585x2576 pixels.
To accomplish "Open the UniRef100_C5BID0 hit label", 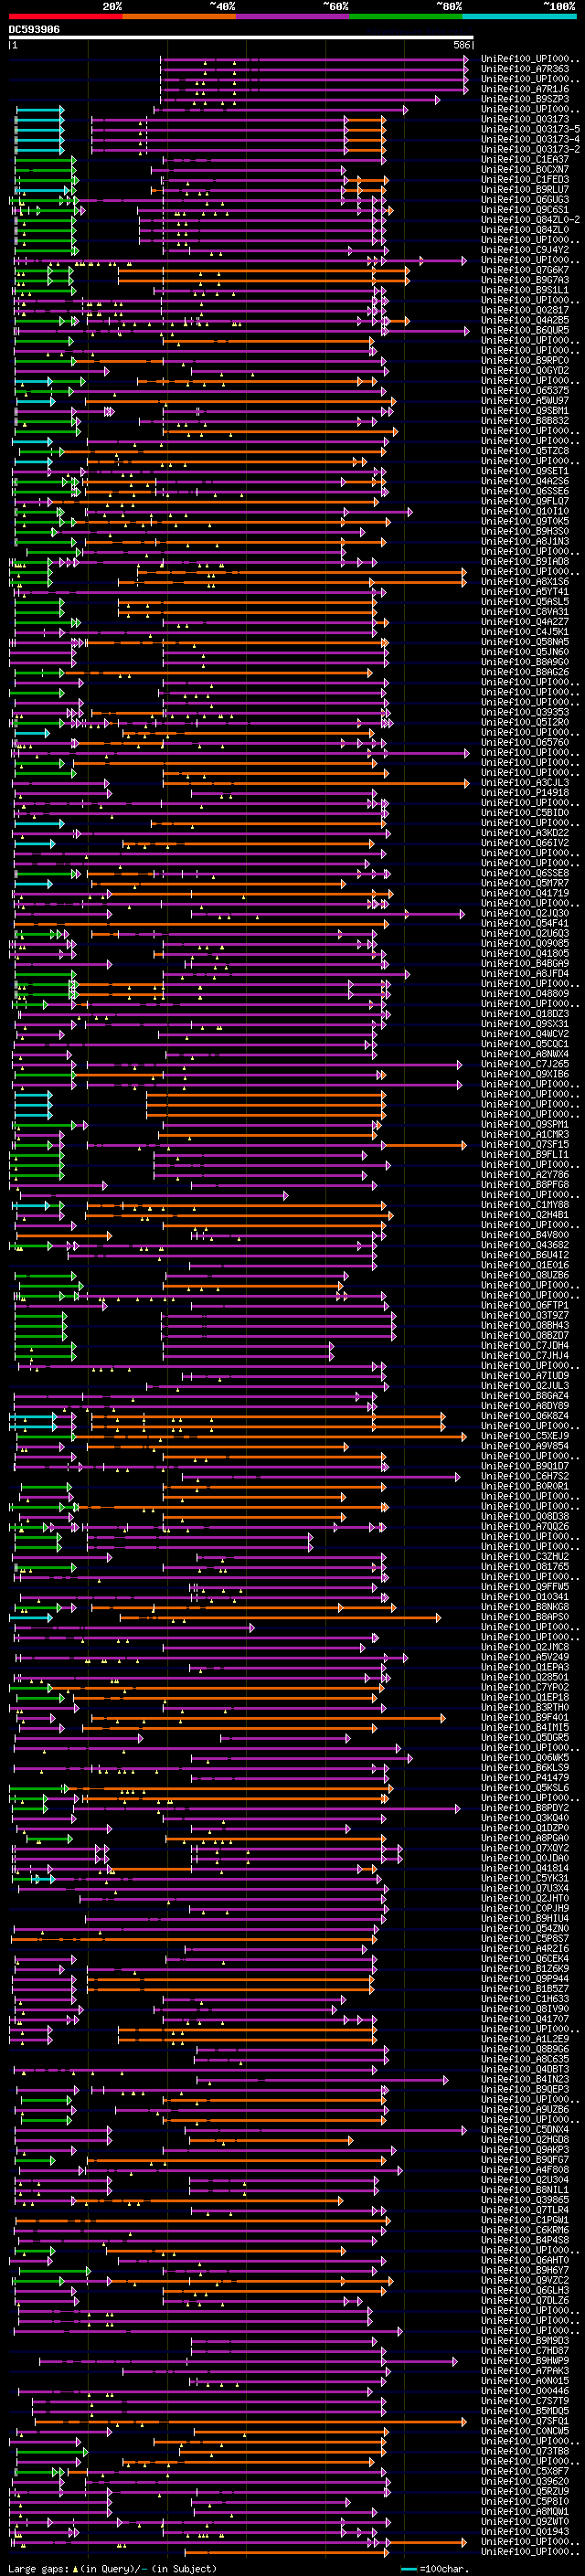I will [x=525, y=812].
